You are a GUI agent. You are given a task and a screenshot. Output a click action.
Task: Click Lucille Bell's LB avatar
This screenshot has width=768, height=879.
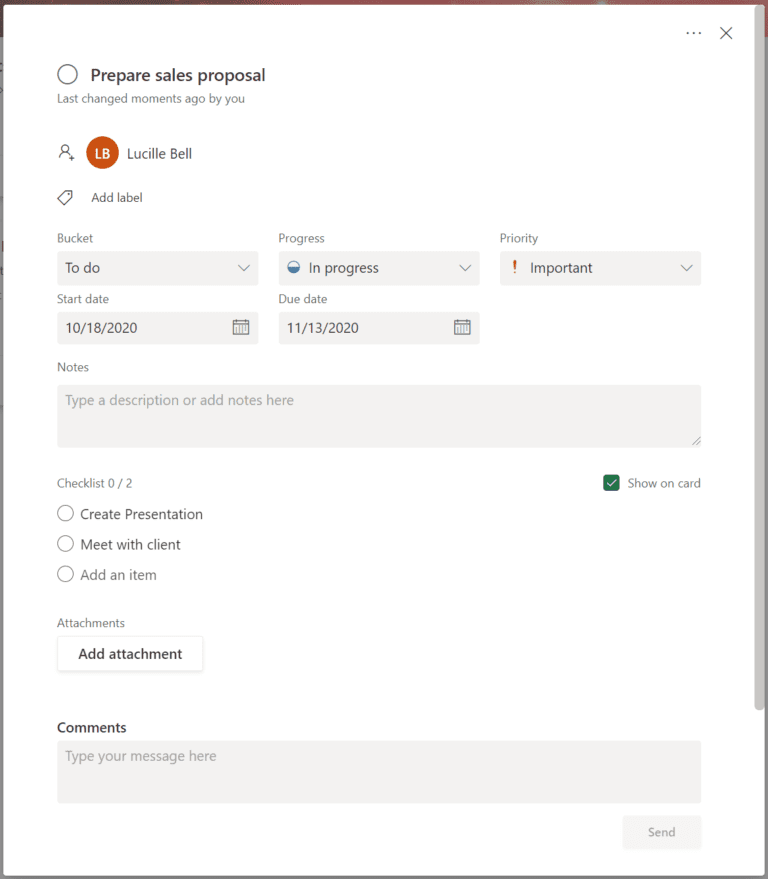point(101,152)
